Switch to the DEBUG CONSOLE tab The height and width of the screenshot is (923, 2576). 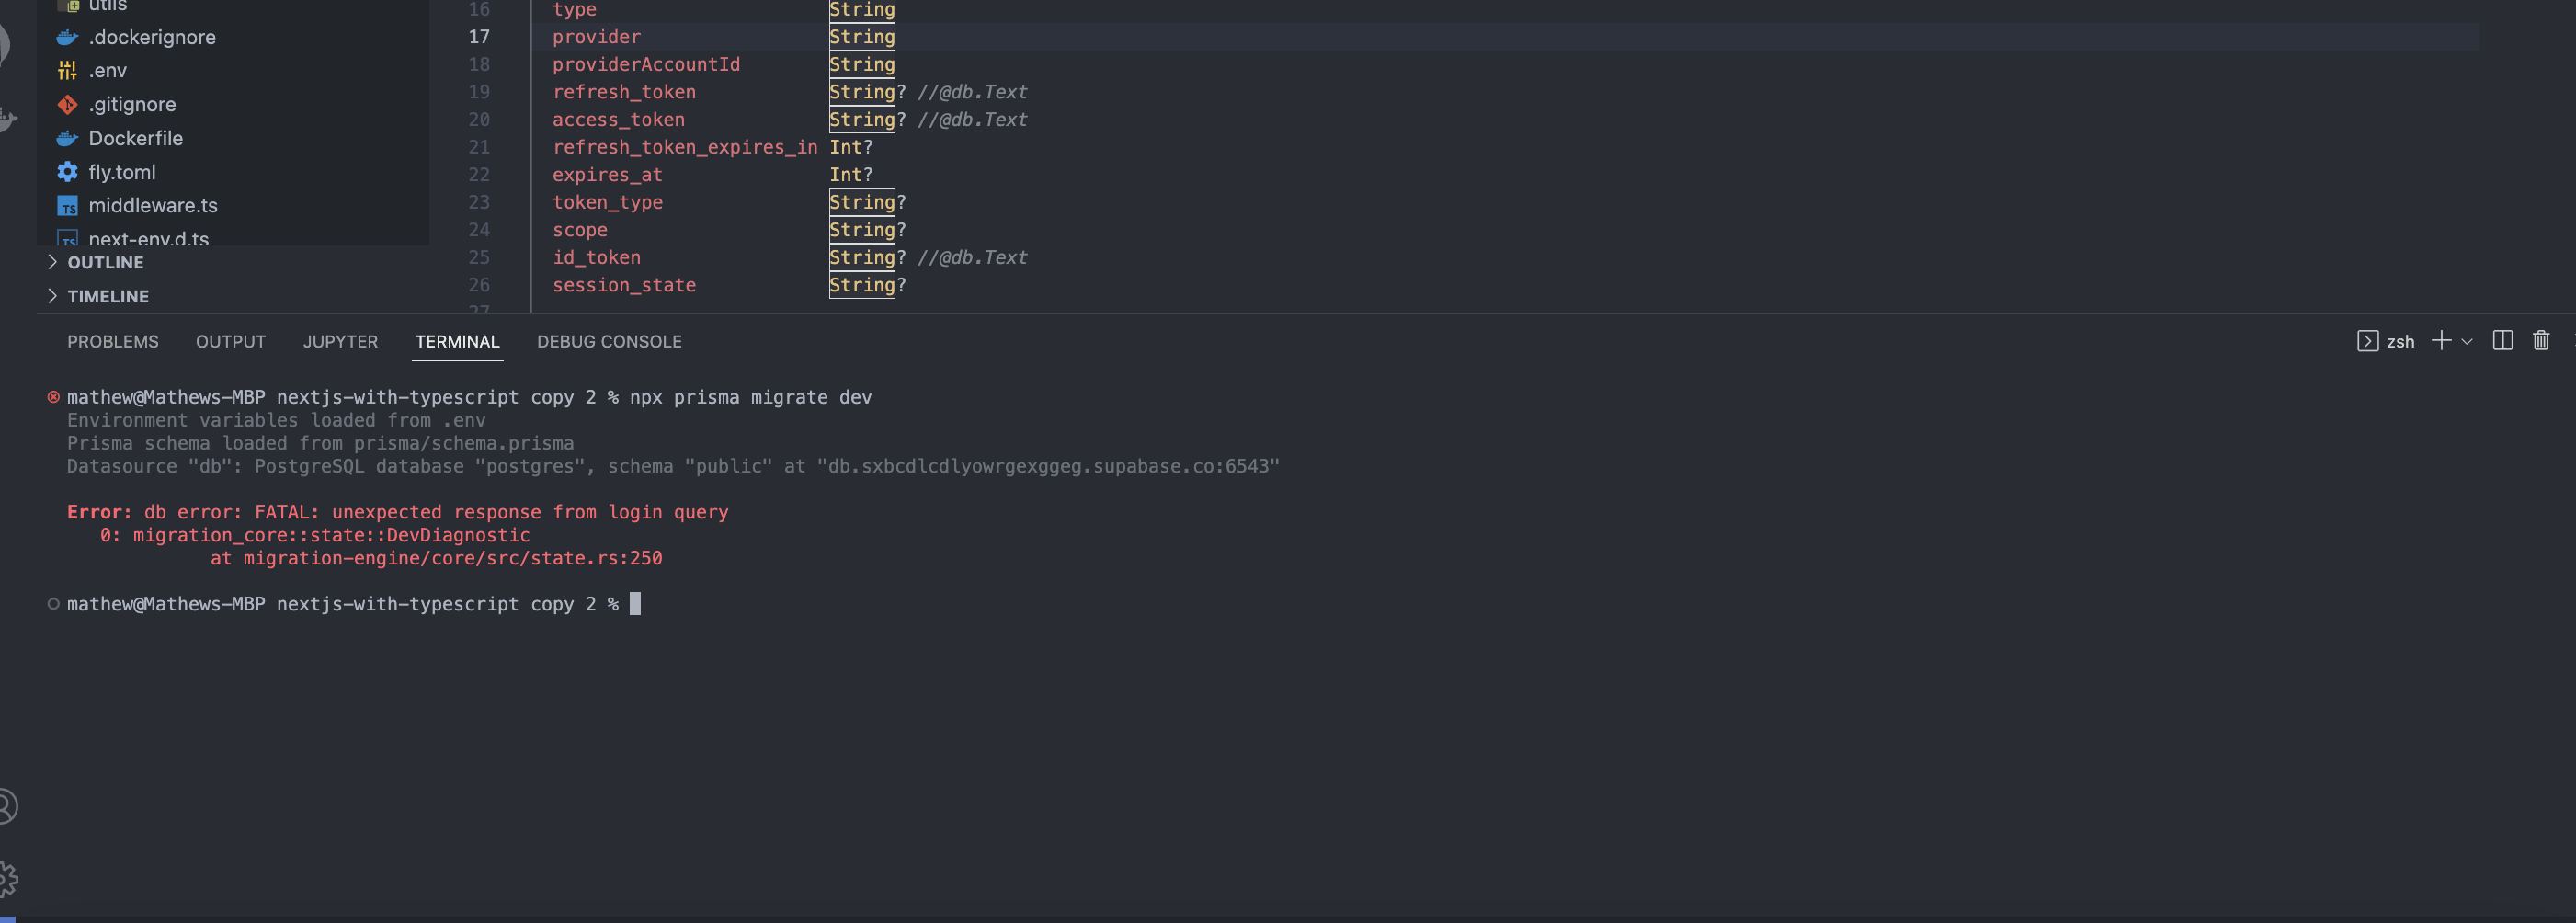[x=609, y=341]
